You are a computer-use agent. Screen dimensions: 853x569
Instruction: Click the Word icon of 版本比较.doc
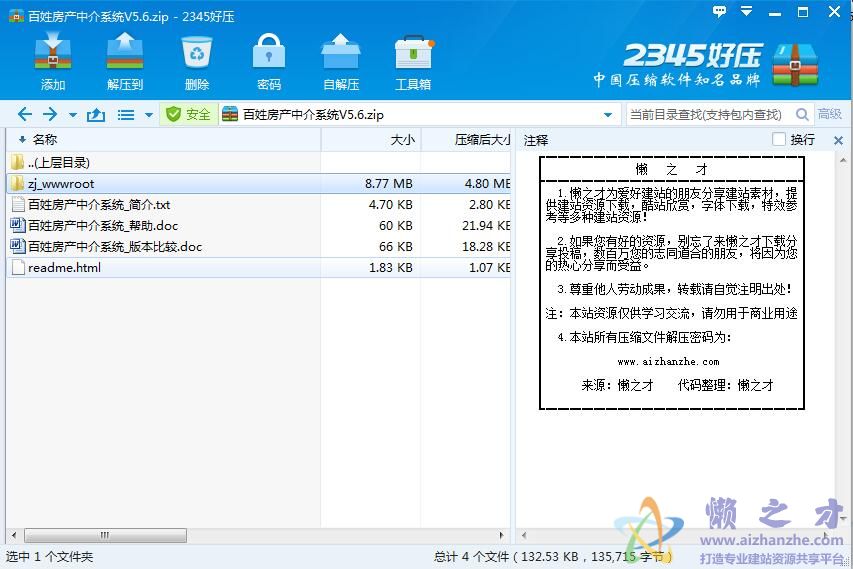pos(17,246)
